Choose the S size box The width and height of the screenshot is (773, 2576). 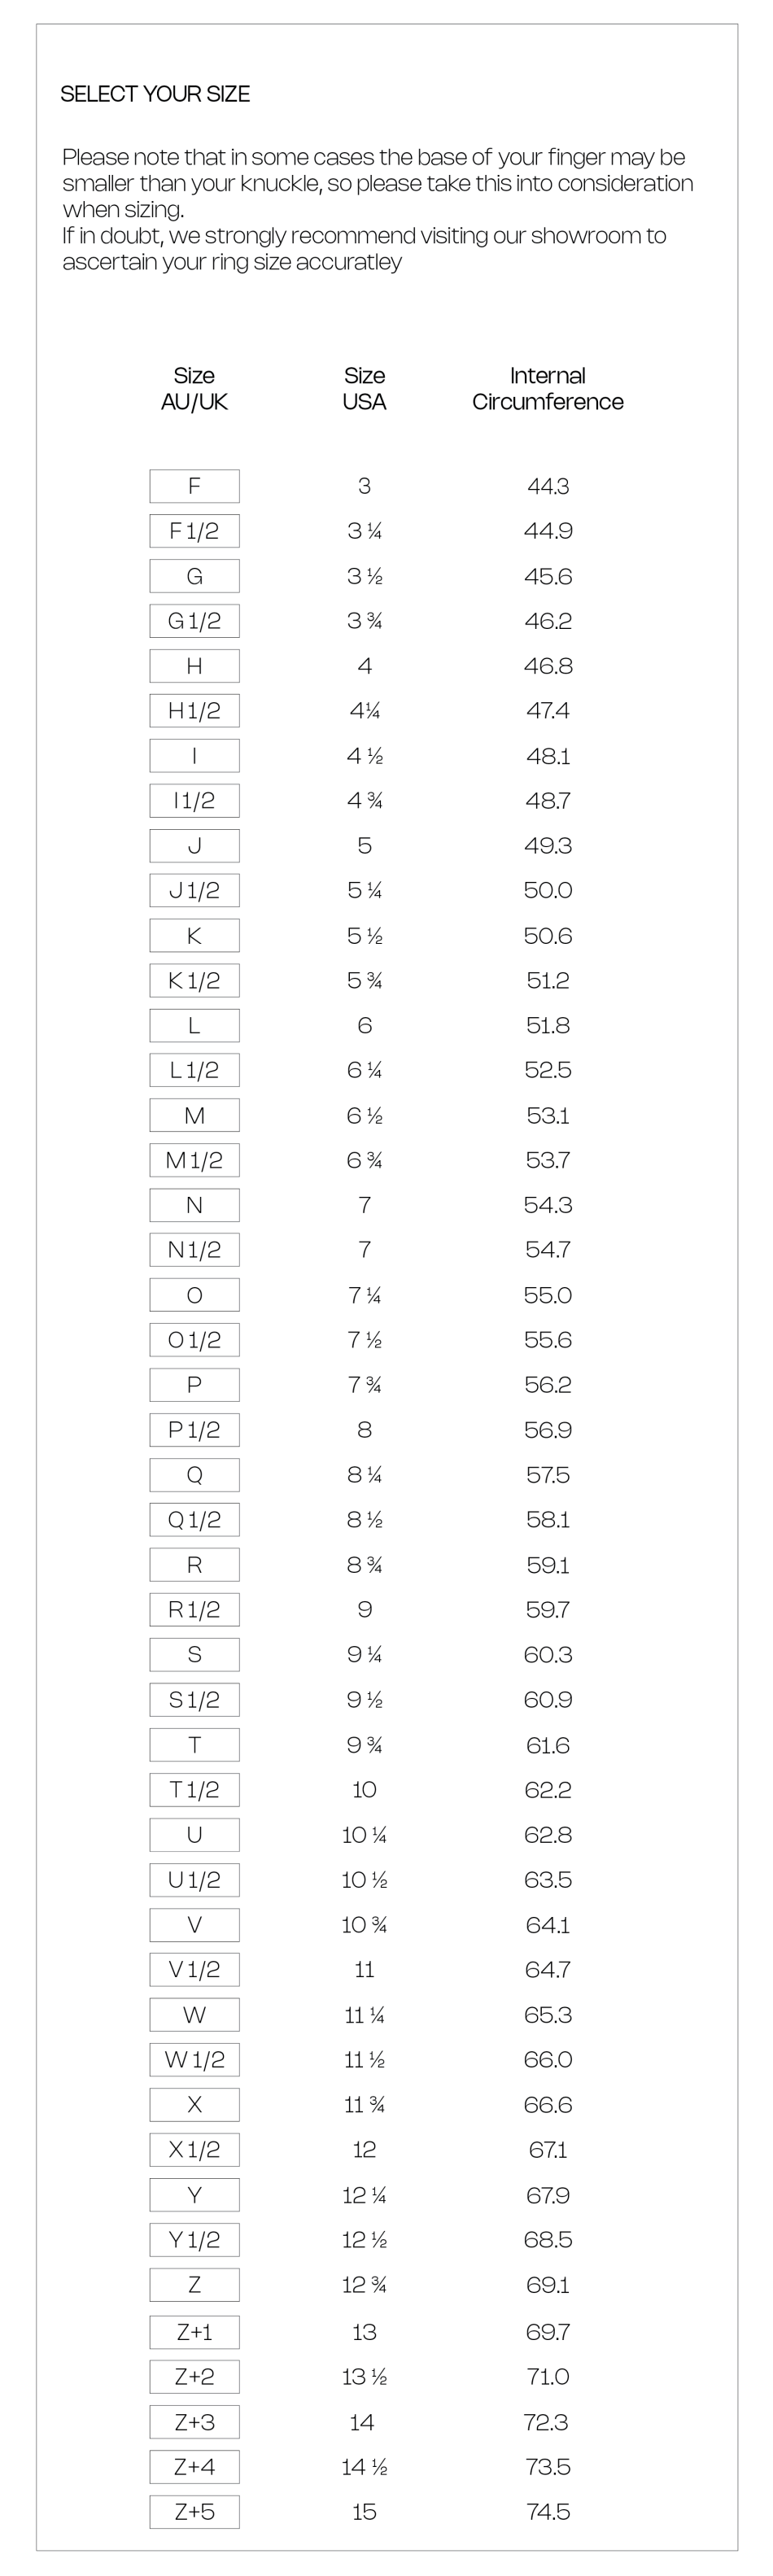(x=194, y=1655)
